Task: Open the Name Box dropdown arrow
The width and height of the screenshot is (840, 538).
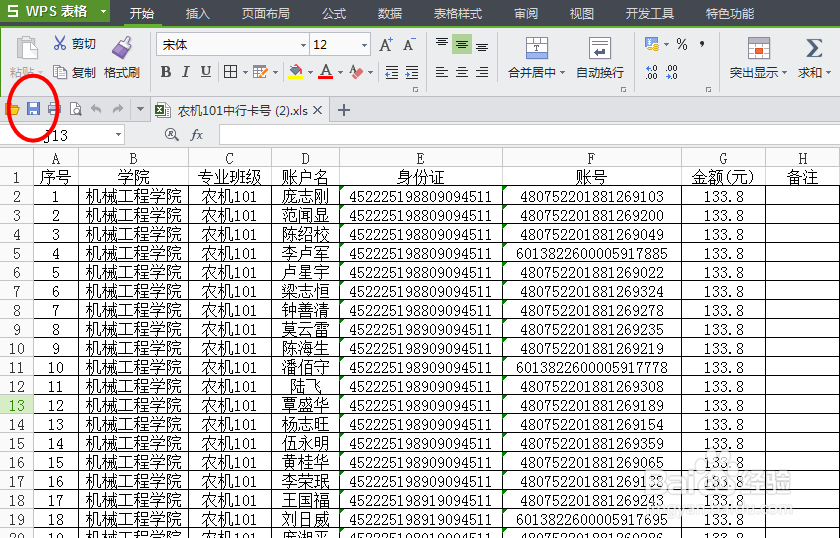Action: (118, 134)
